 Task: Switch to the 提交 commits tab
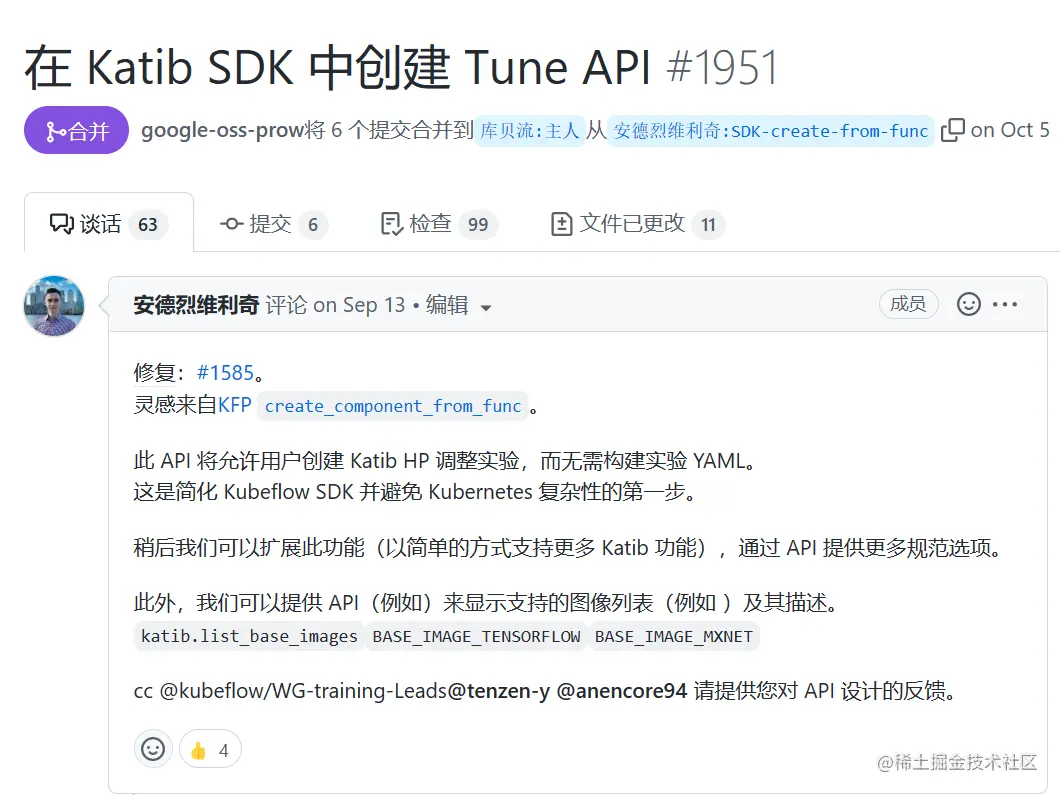point(274,224)
